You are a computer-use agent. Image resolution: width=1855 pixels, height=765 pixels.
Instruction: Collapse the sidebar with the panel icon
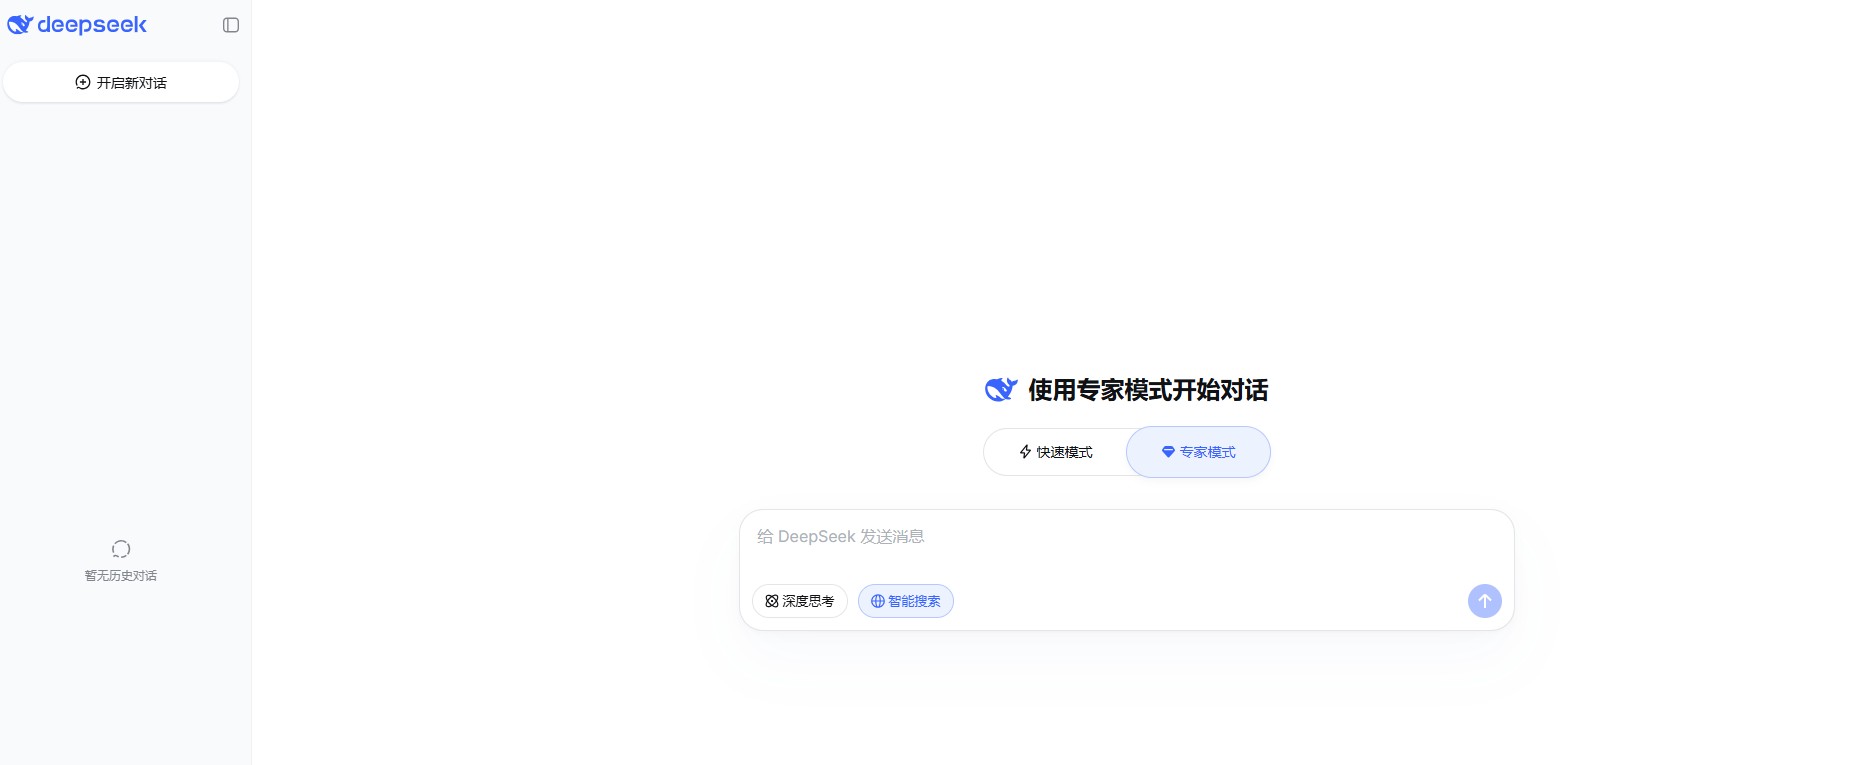pyautogui.click(x=231, y=25)
